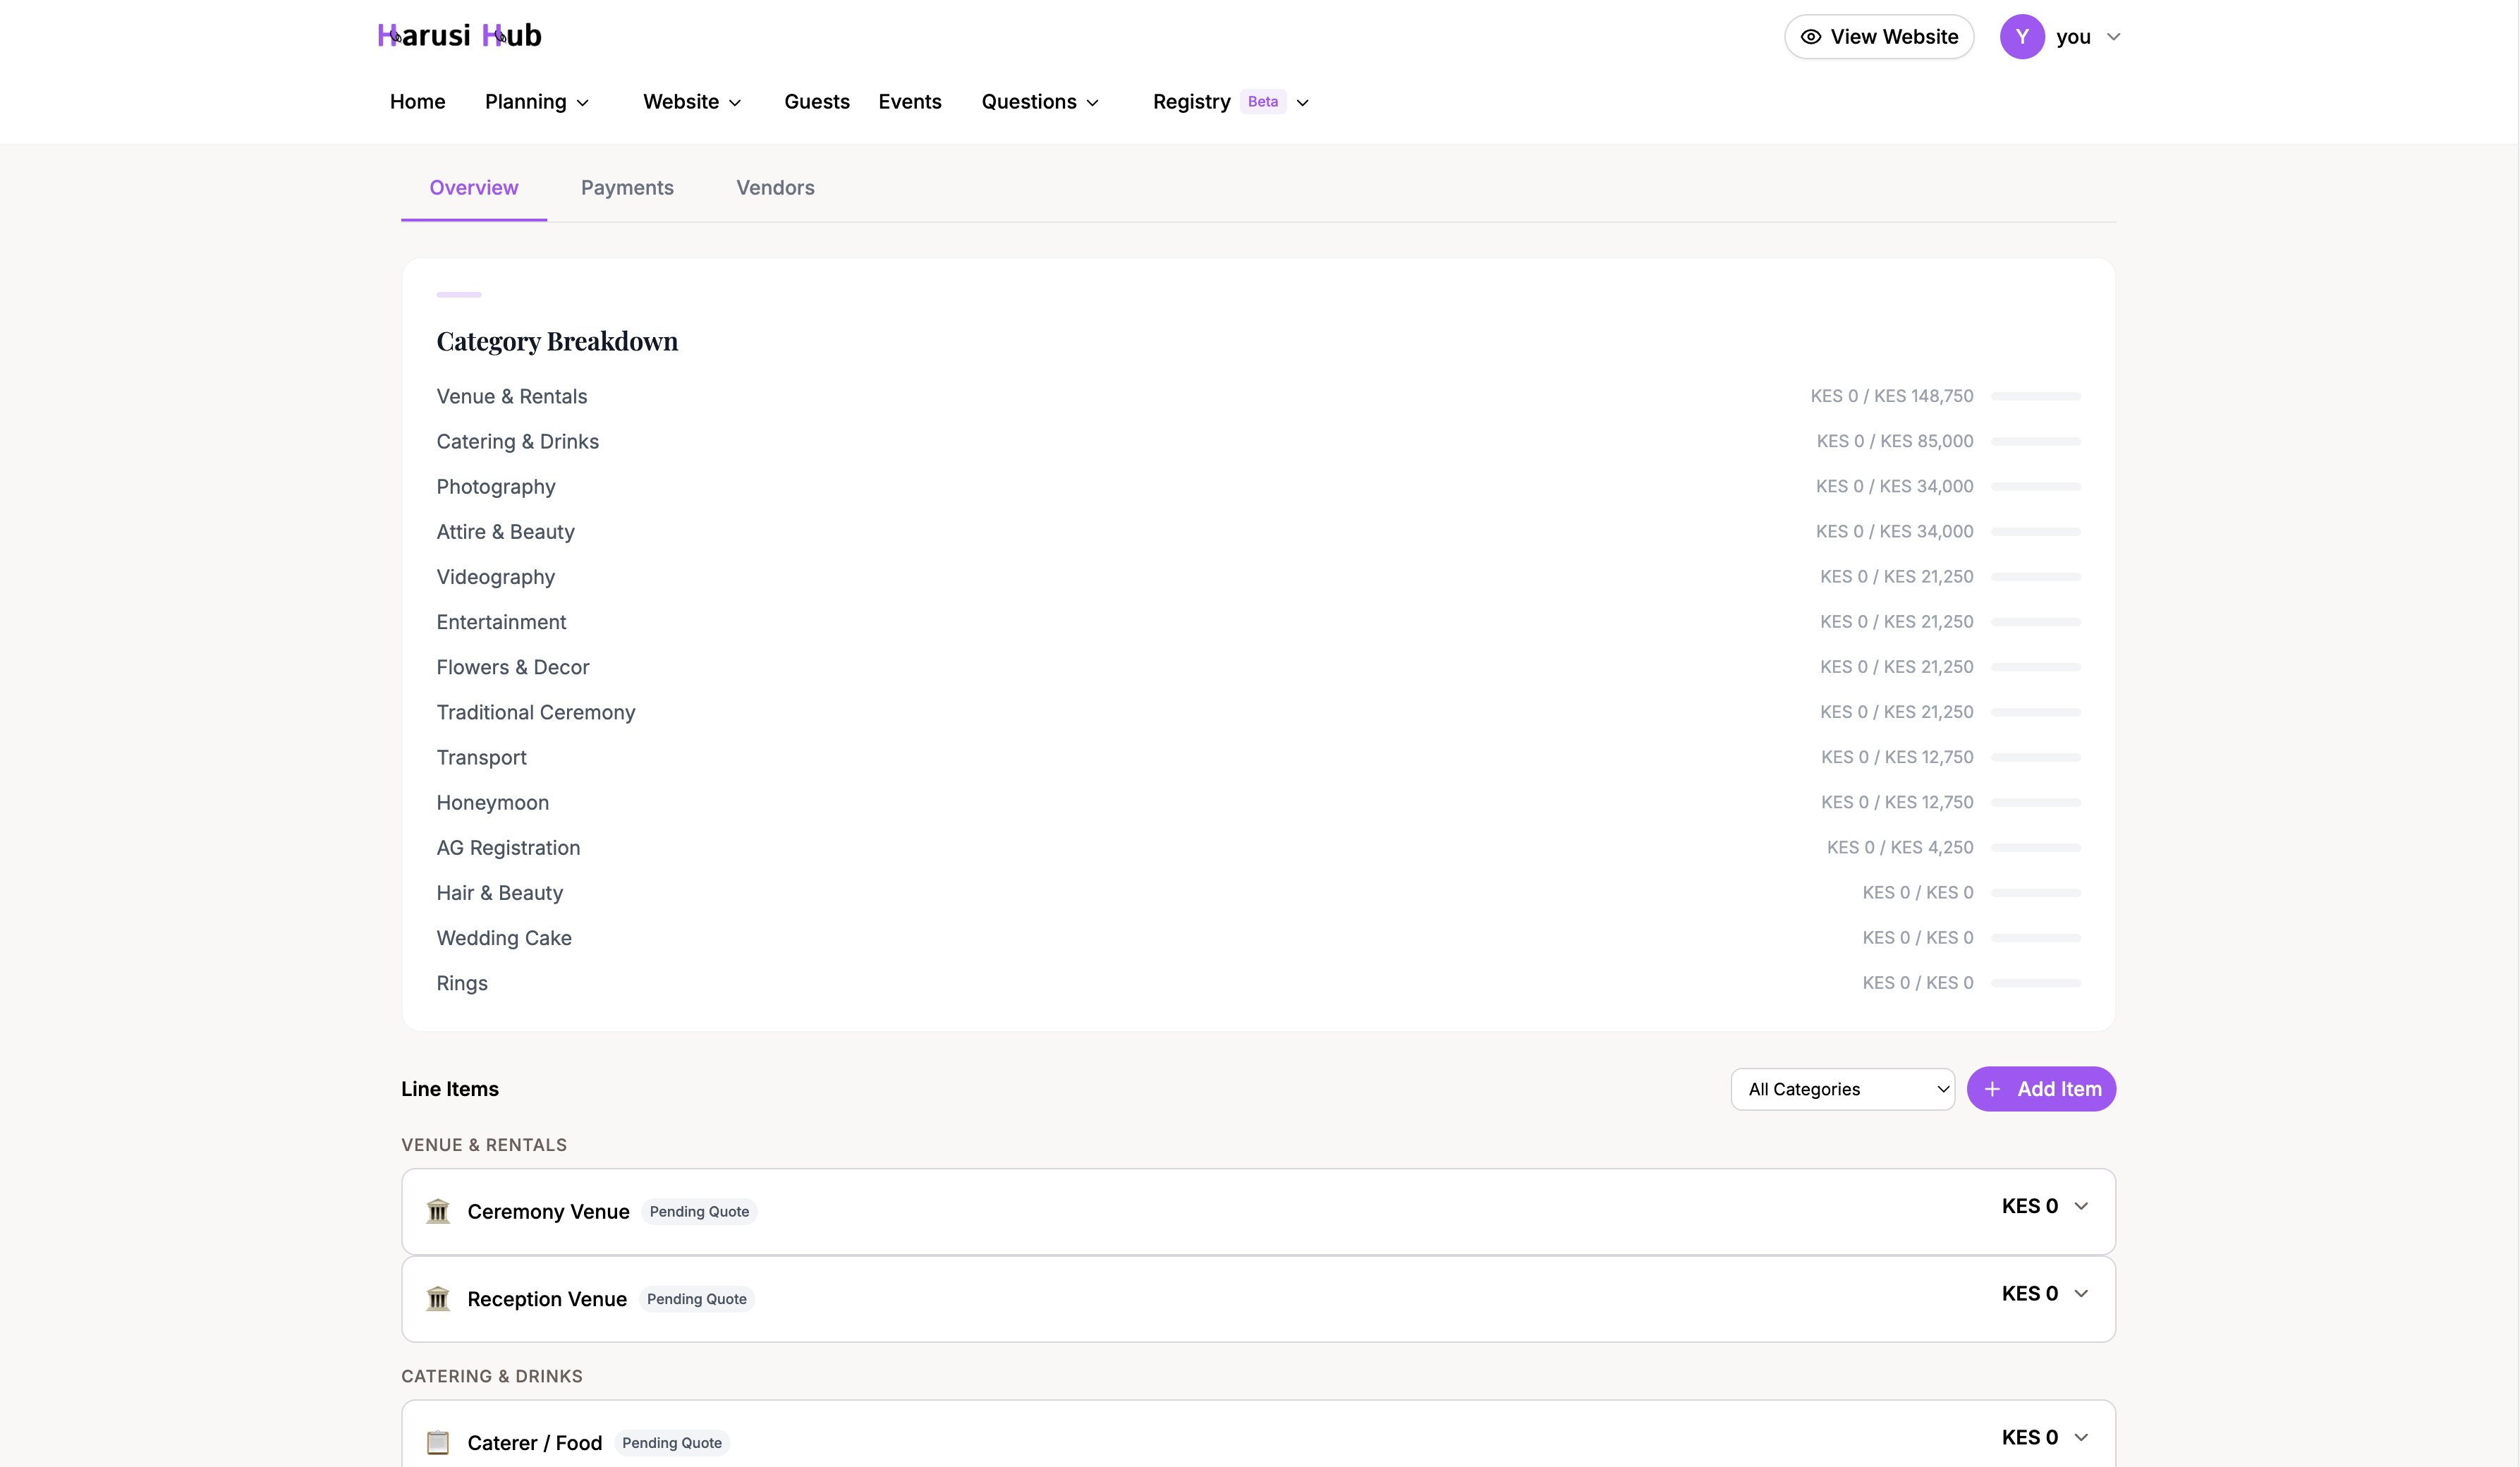Expand the Ceremony Venue line item details
Viewport: 2520px width, 1467px height.
tap(2083, 1205)
